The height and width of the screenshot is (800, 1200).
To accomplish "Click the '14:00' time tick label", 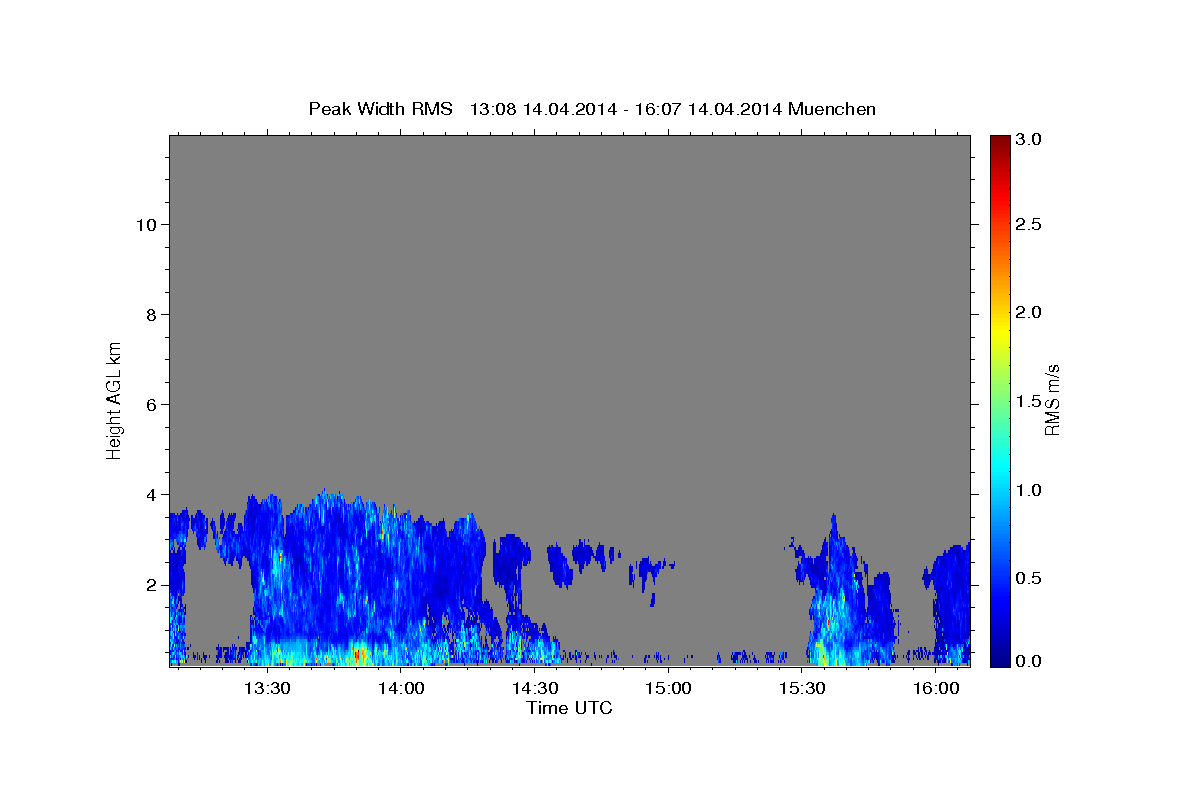I will 400,688.
